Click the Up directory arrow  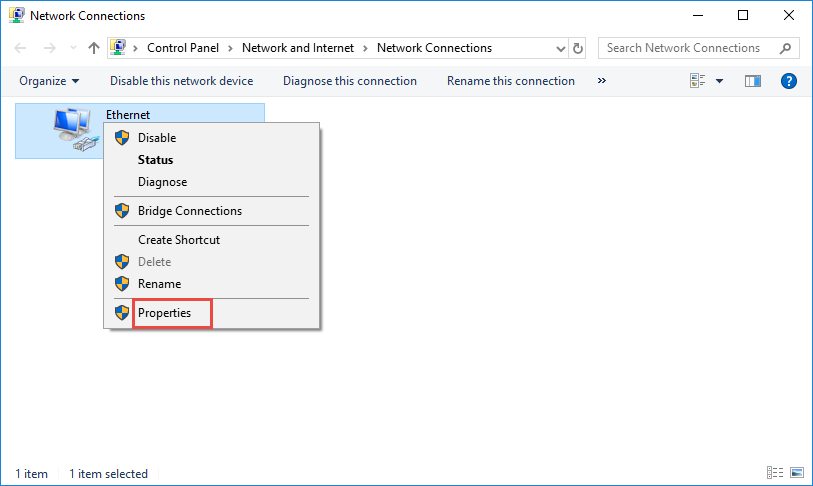(94, 48)
